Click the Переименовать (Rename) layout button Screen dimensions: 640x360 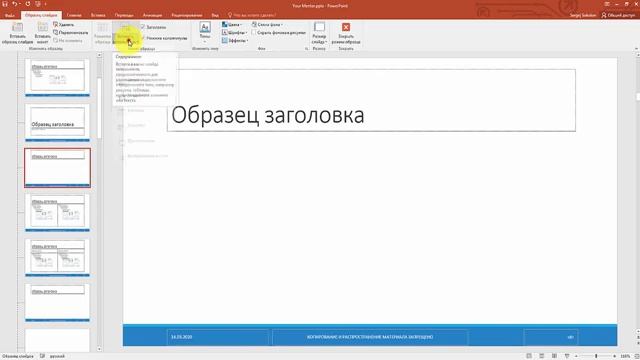pos(71,33)
